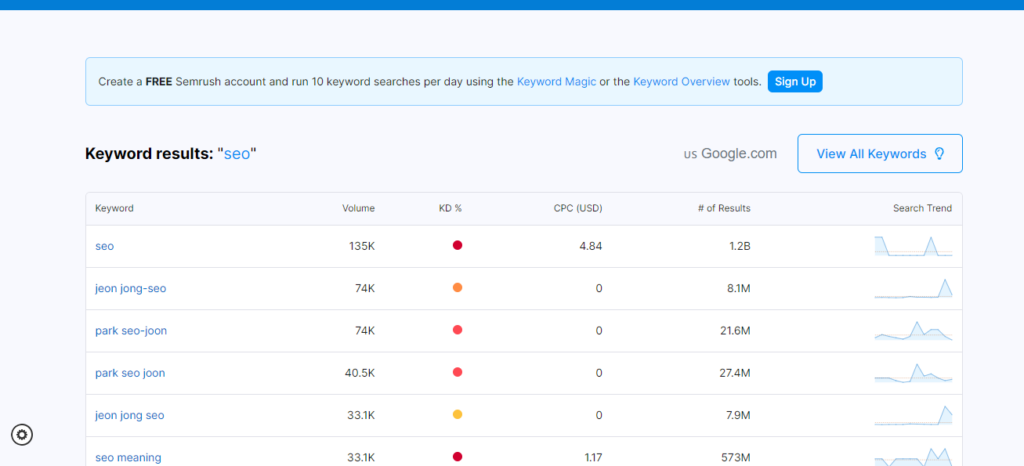Click the Search Trend column header
Viewport: 1024px width, 466px height.
click(922, 208)
